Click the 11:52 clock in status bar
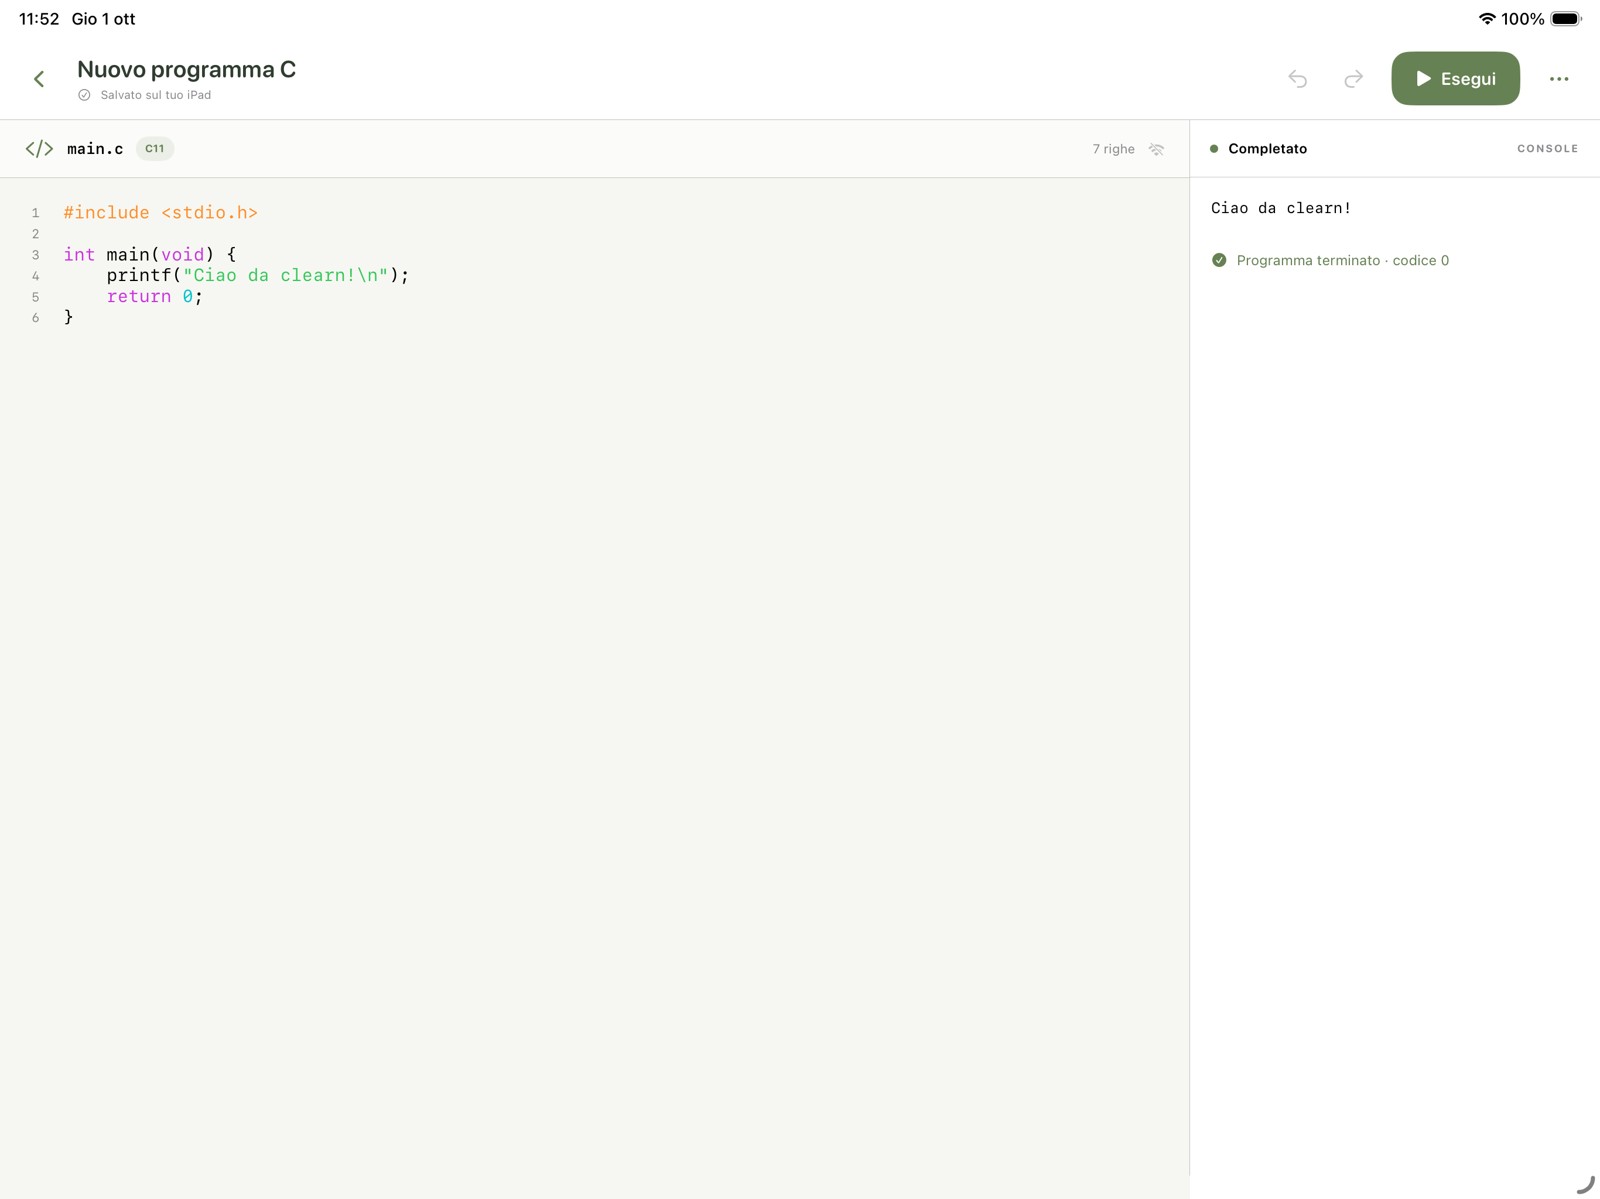The width and height of the screenshot is (1600, 1199). (39, 19)
